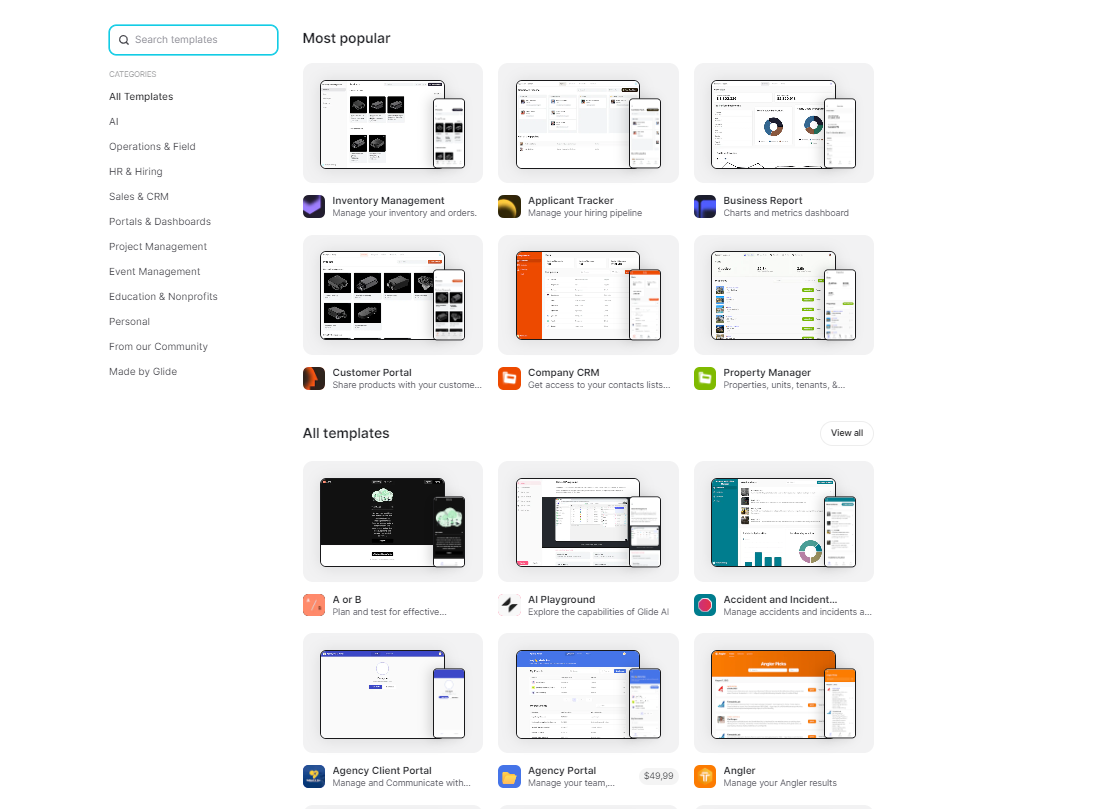Click the Inventory Management app icon
Screen dimensions: 1096x809
point(314,206)
